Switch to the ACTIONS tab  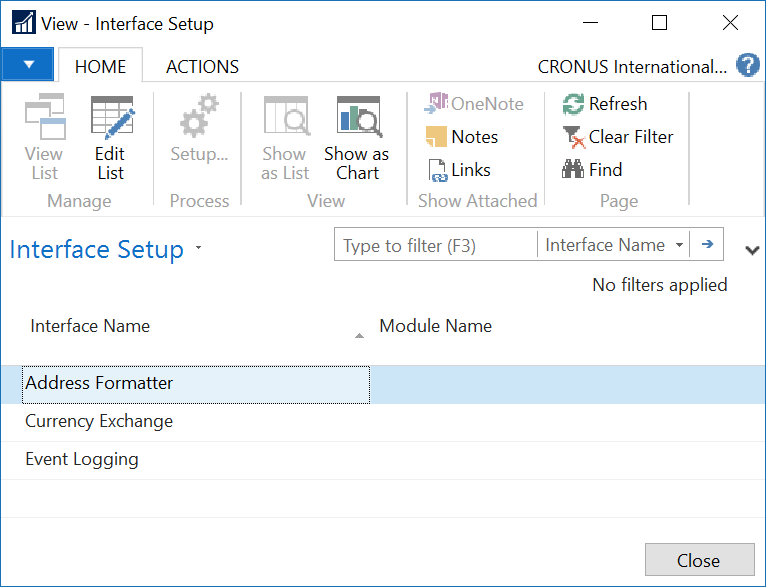[202, 66]
